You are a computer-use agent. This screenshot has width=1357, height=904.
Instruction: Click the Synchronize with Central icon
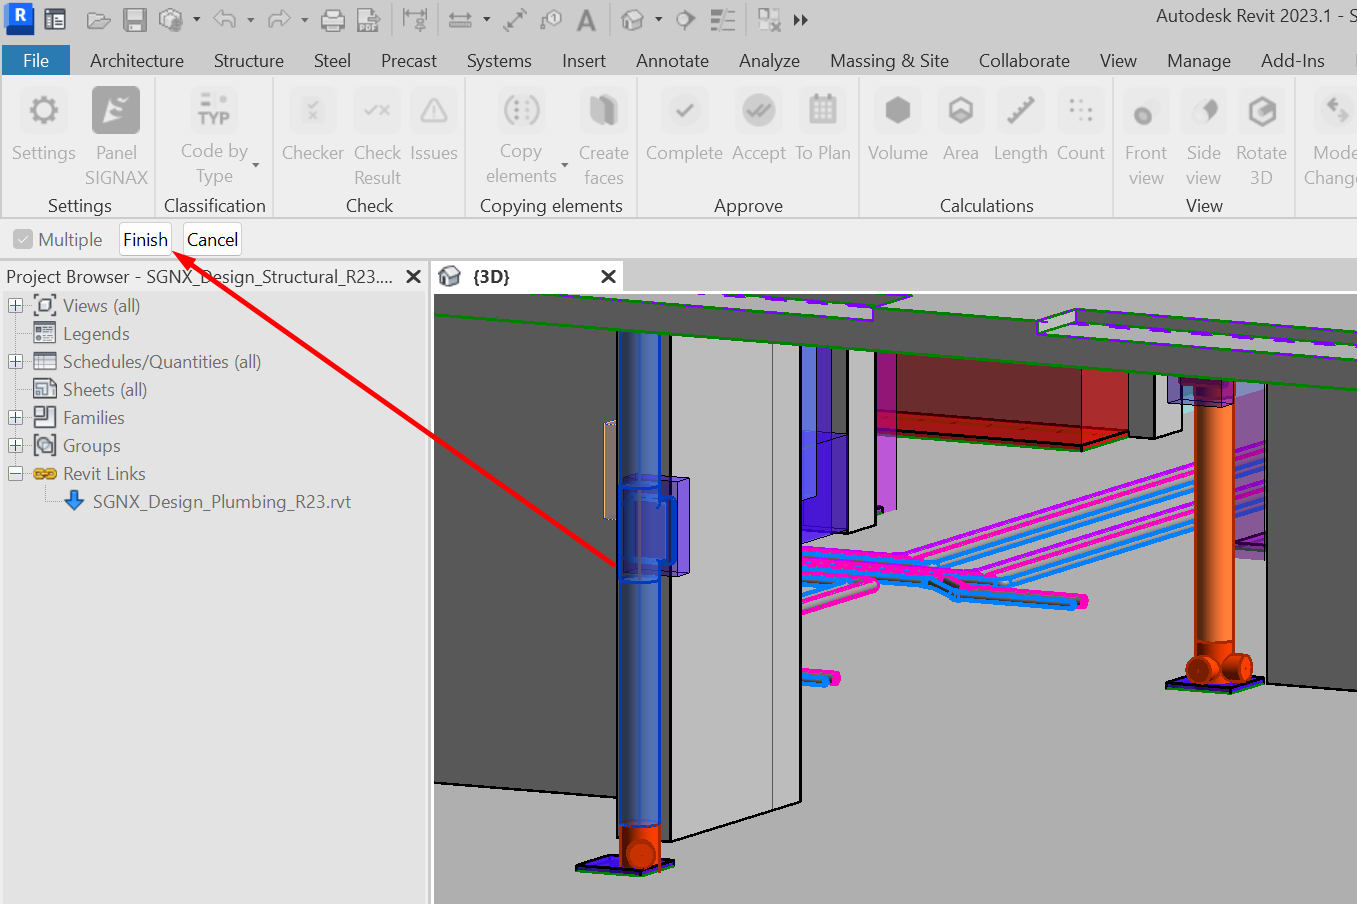point(171,20)
